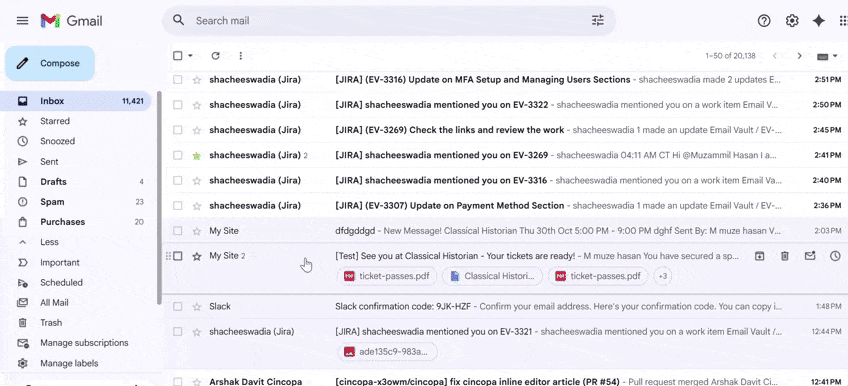
Task: Open the Purchases label
Action: click(x=77, y=222)
